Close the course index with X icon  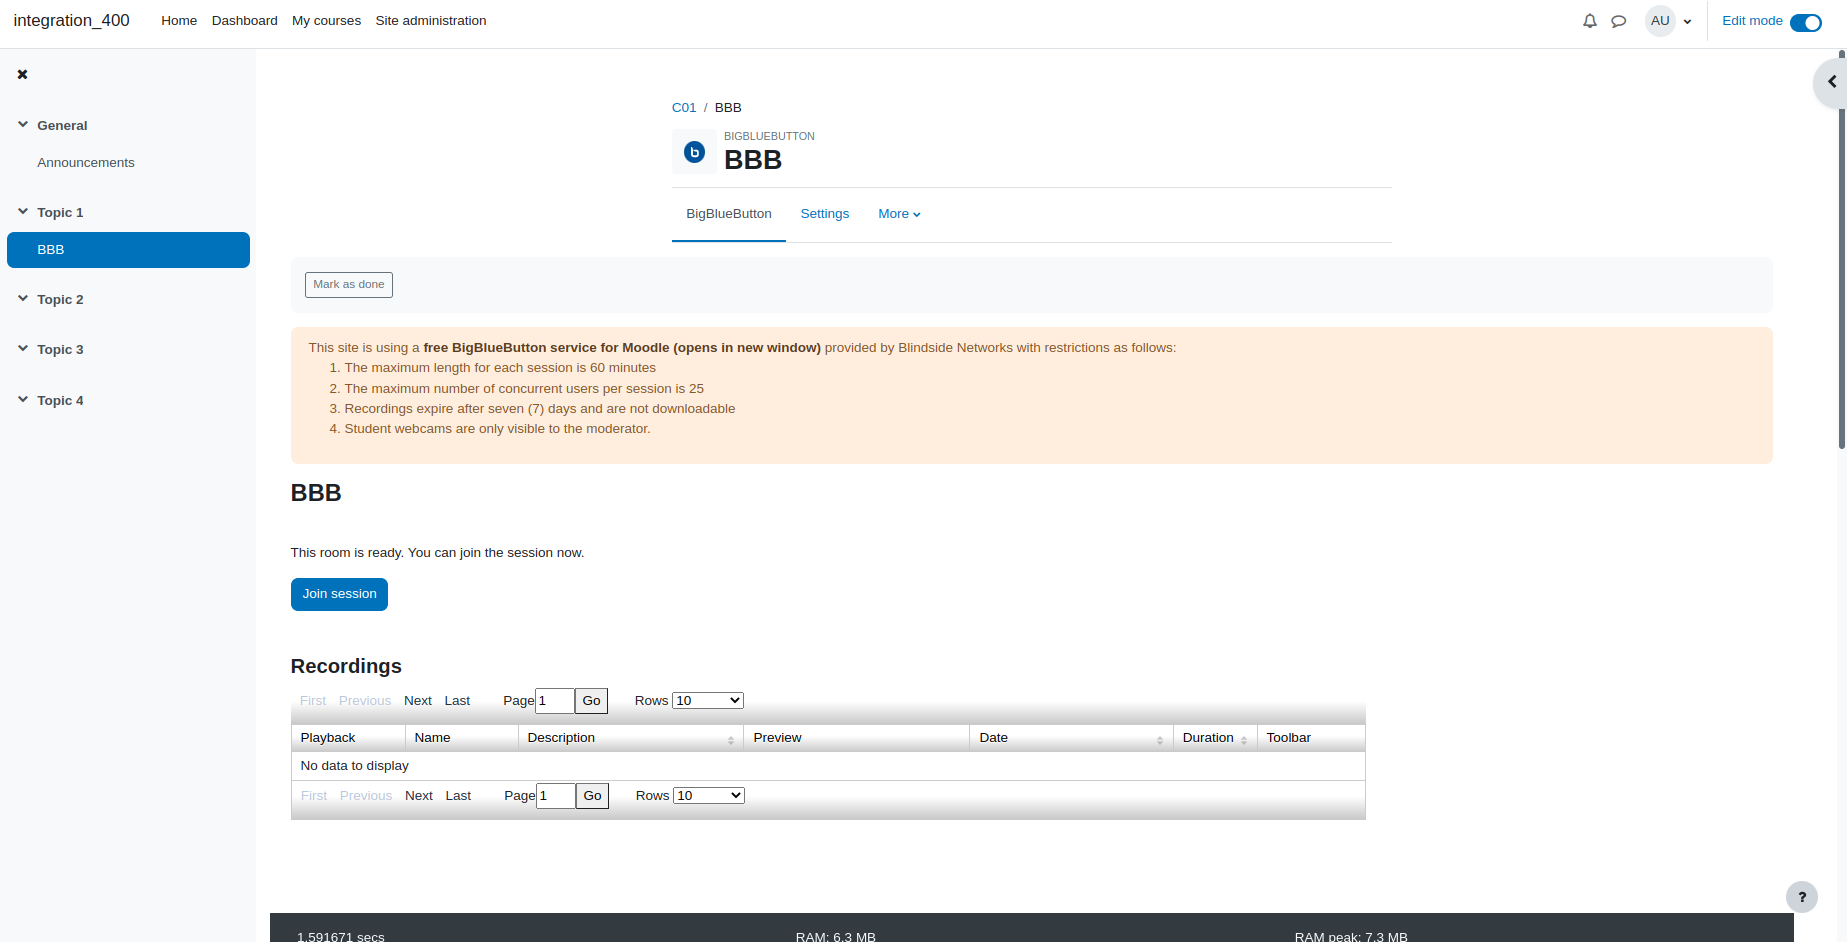[22, 74]
